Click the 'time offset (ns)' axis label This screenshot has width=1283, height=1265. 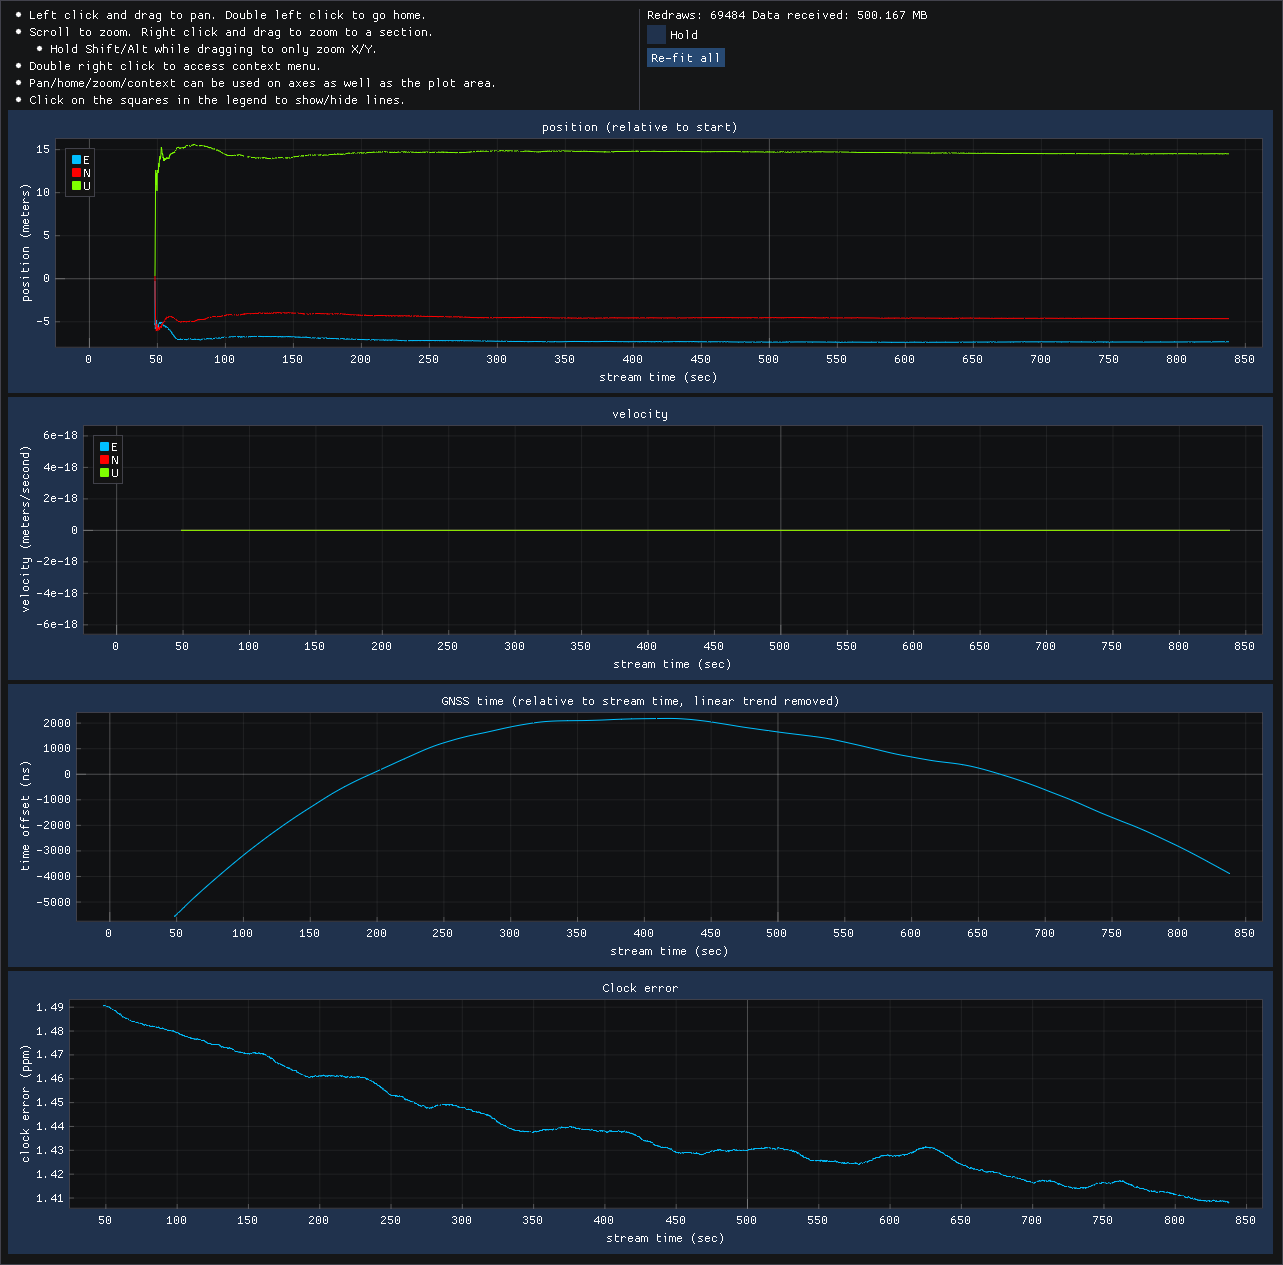click(26, 816)
